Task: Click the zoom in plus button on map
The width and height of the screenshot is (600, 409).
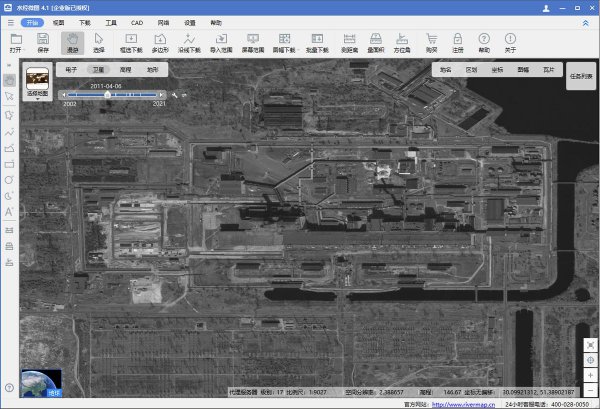Action: 590,374
